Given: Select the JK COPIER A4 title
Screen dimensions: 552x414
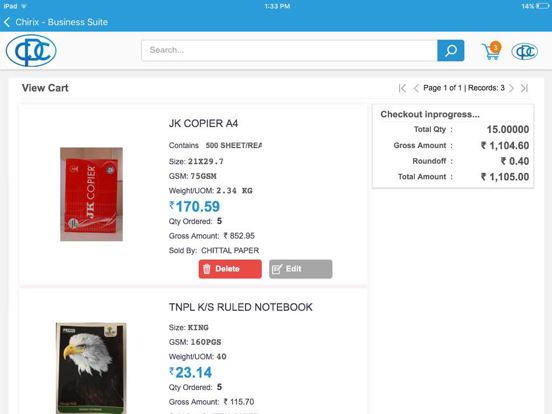Looking at the screenshot, I should [203, 124].
